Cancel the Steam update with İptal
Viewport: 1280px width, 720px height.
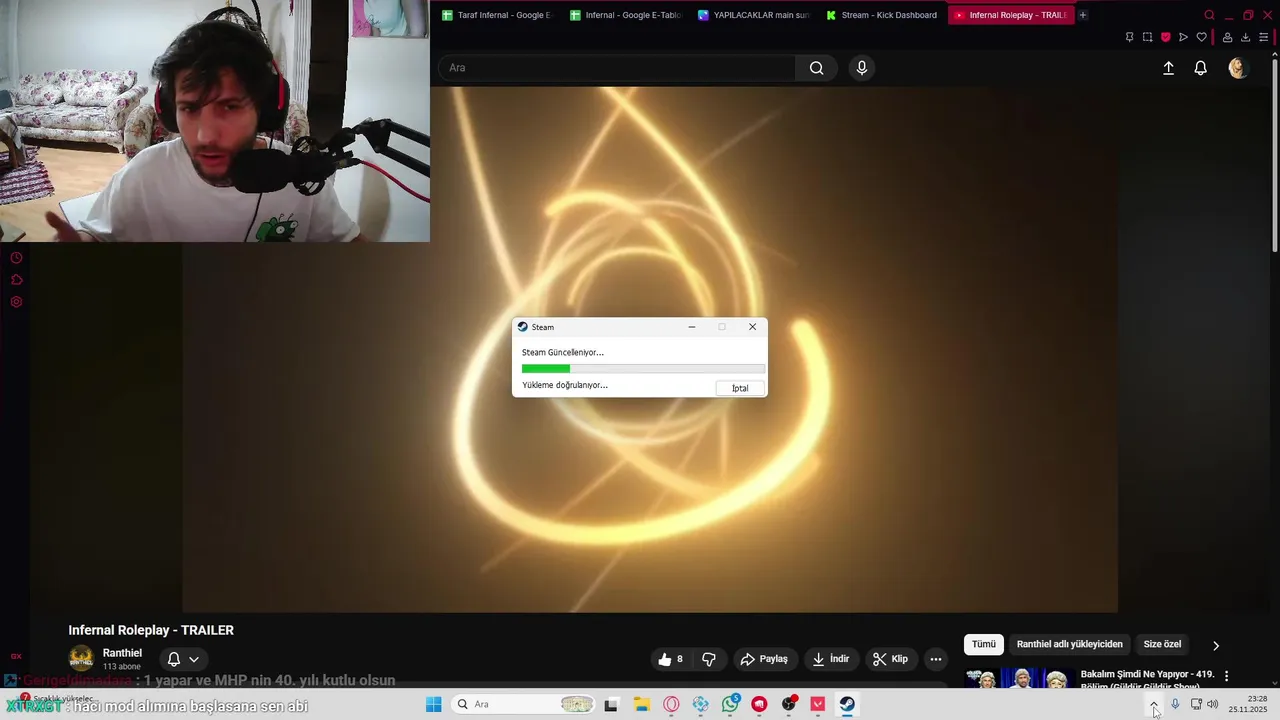click(740, 388)
